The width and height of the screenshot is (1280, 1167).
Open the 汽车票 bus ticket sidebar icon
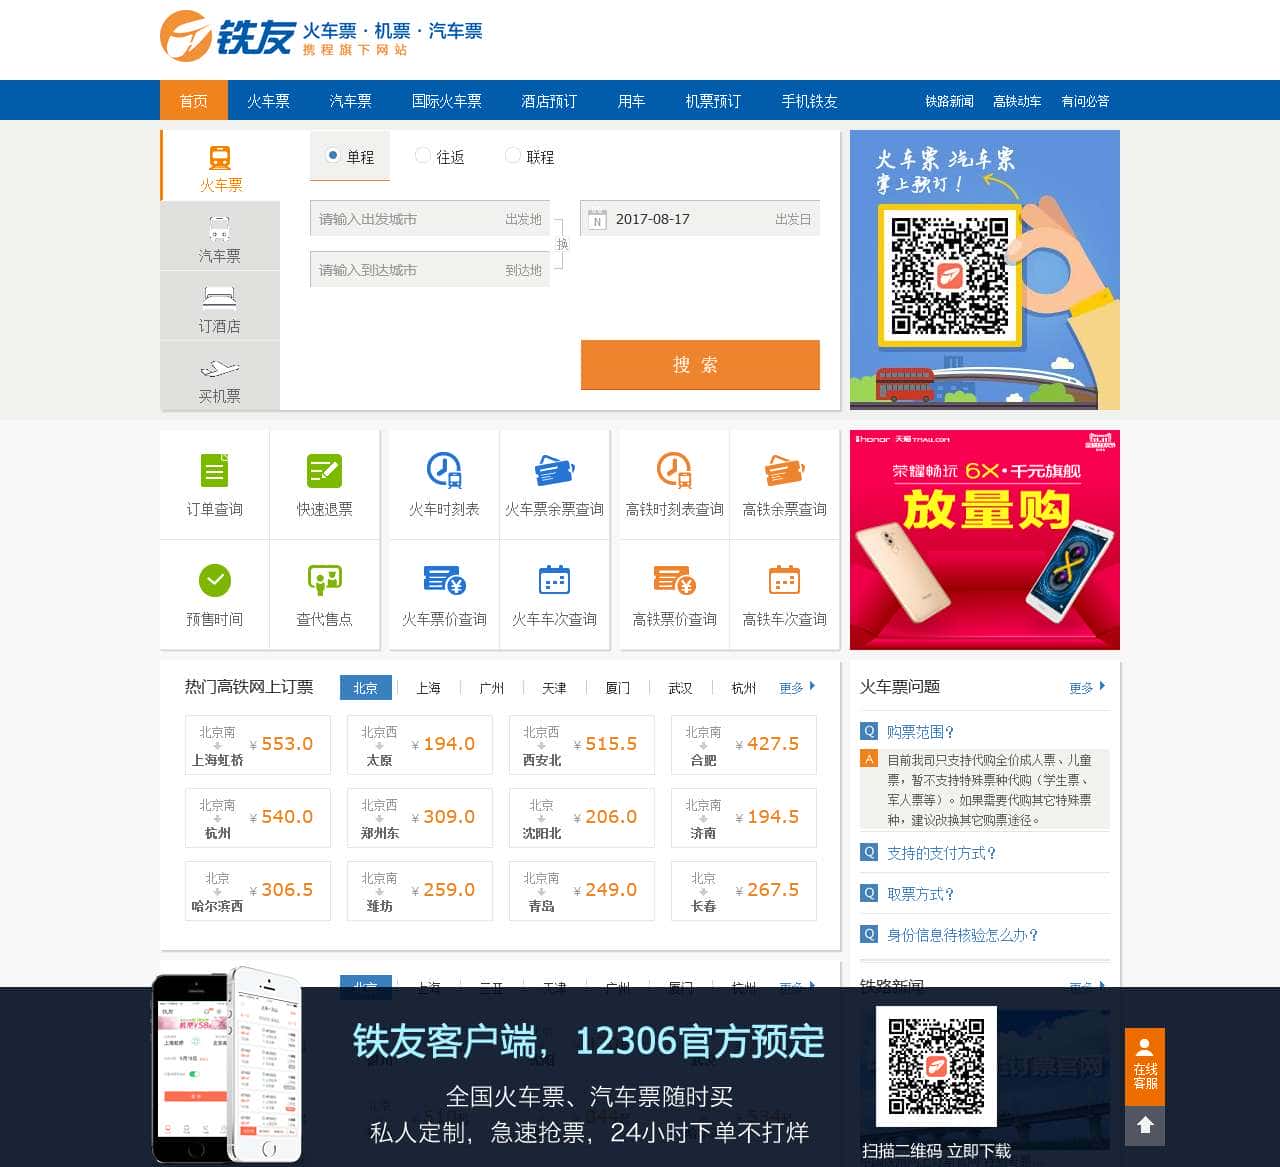(220, 229)
